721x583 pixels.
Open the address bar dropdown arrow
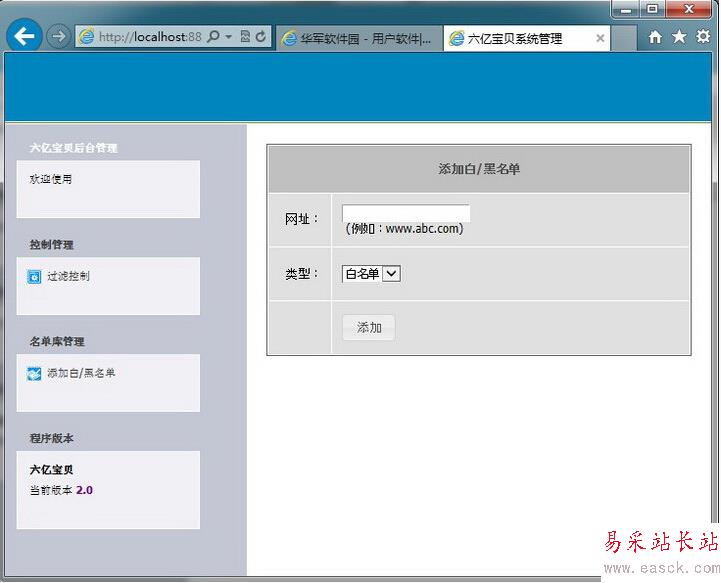point(229,37)
